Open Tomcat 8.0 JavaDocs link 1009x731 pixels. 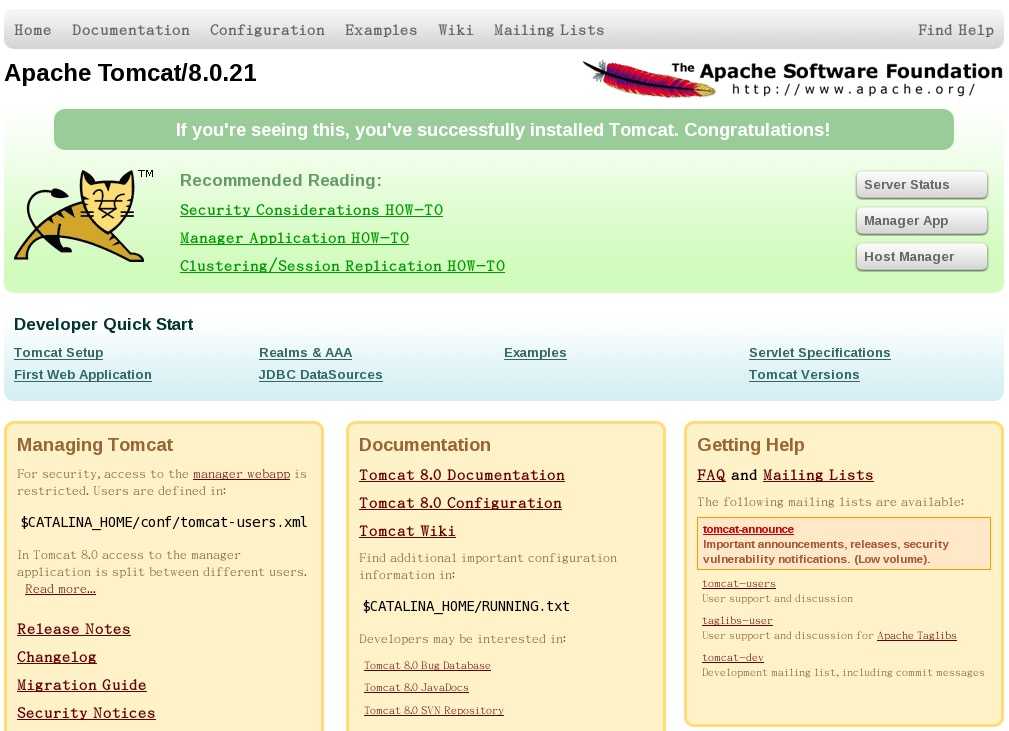[x=416, y=687]
